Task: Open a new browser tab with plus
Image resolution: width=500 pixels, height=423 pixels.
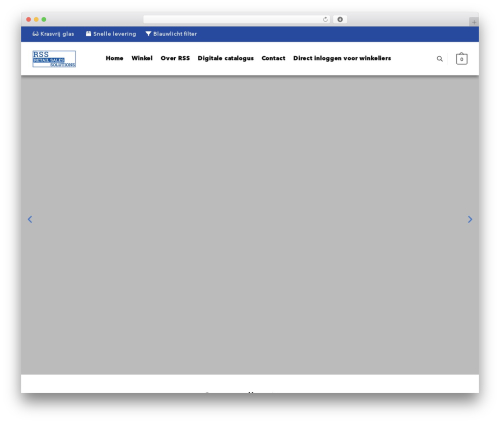Action: click(x=474, y=22)
